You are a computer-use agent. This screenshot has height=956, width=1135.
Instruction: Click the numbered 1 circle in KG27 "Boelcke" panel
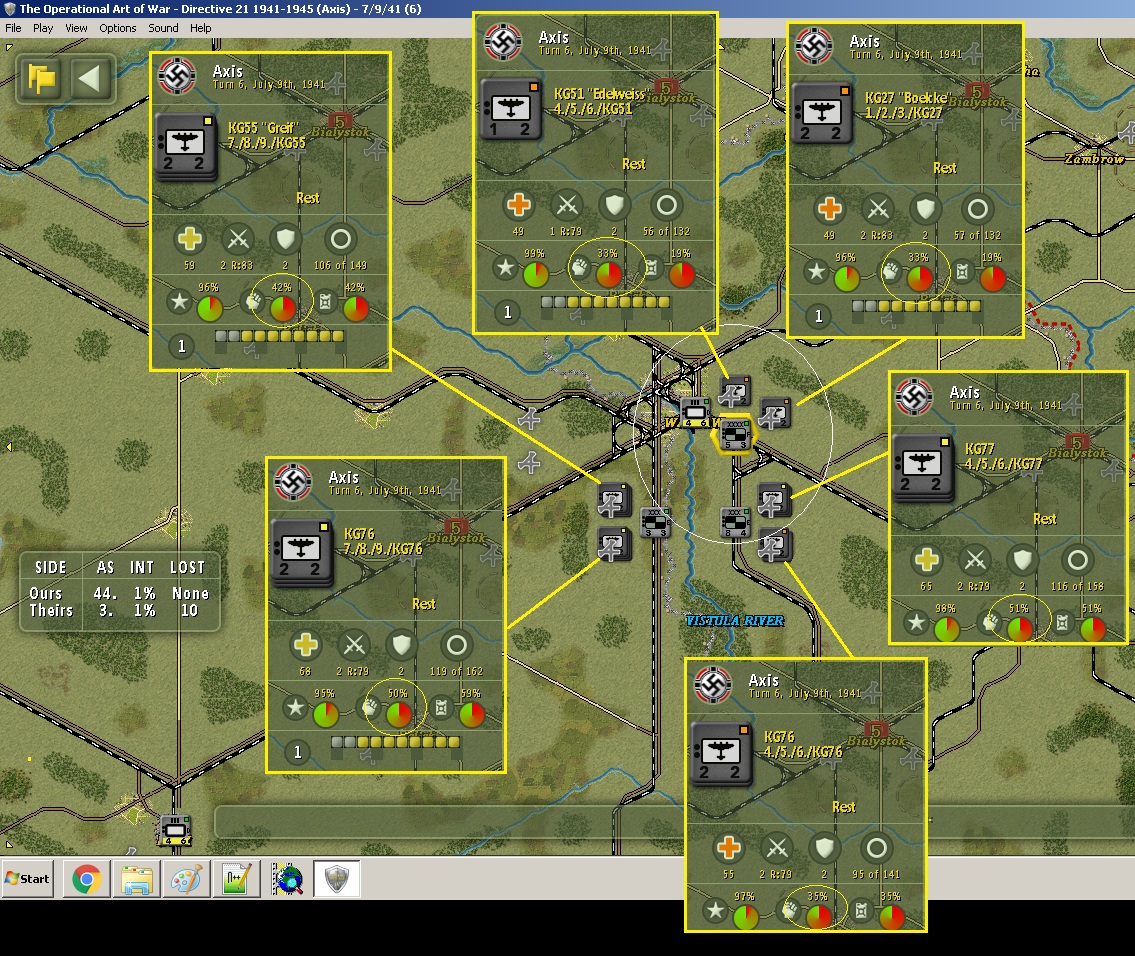click(819, 316)
